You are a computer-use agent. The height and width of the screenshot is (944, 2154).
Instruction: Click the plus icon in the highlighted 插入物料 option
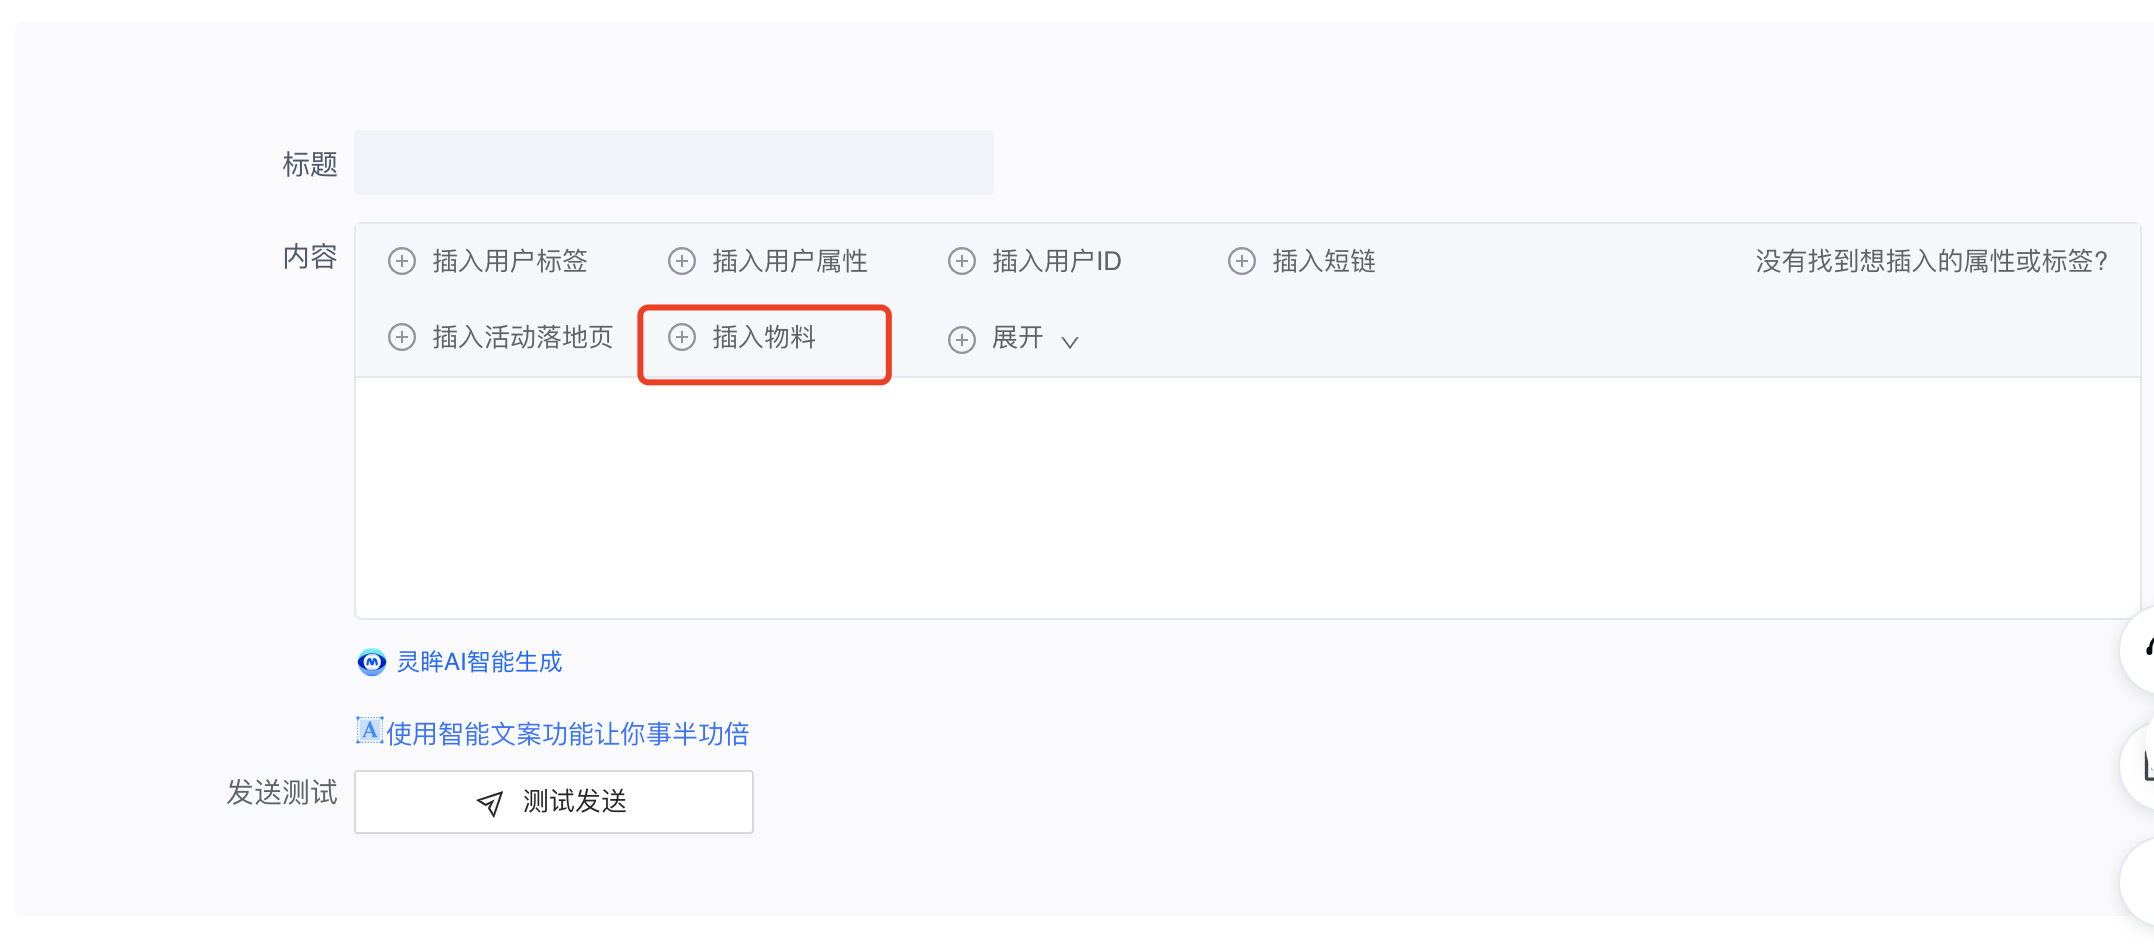[x=682, y=337]
